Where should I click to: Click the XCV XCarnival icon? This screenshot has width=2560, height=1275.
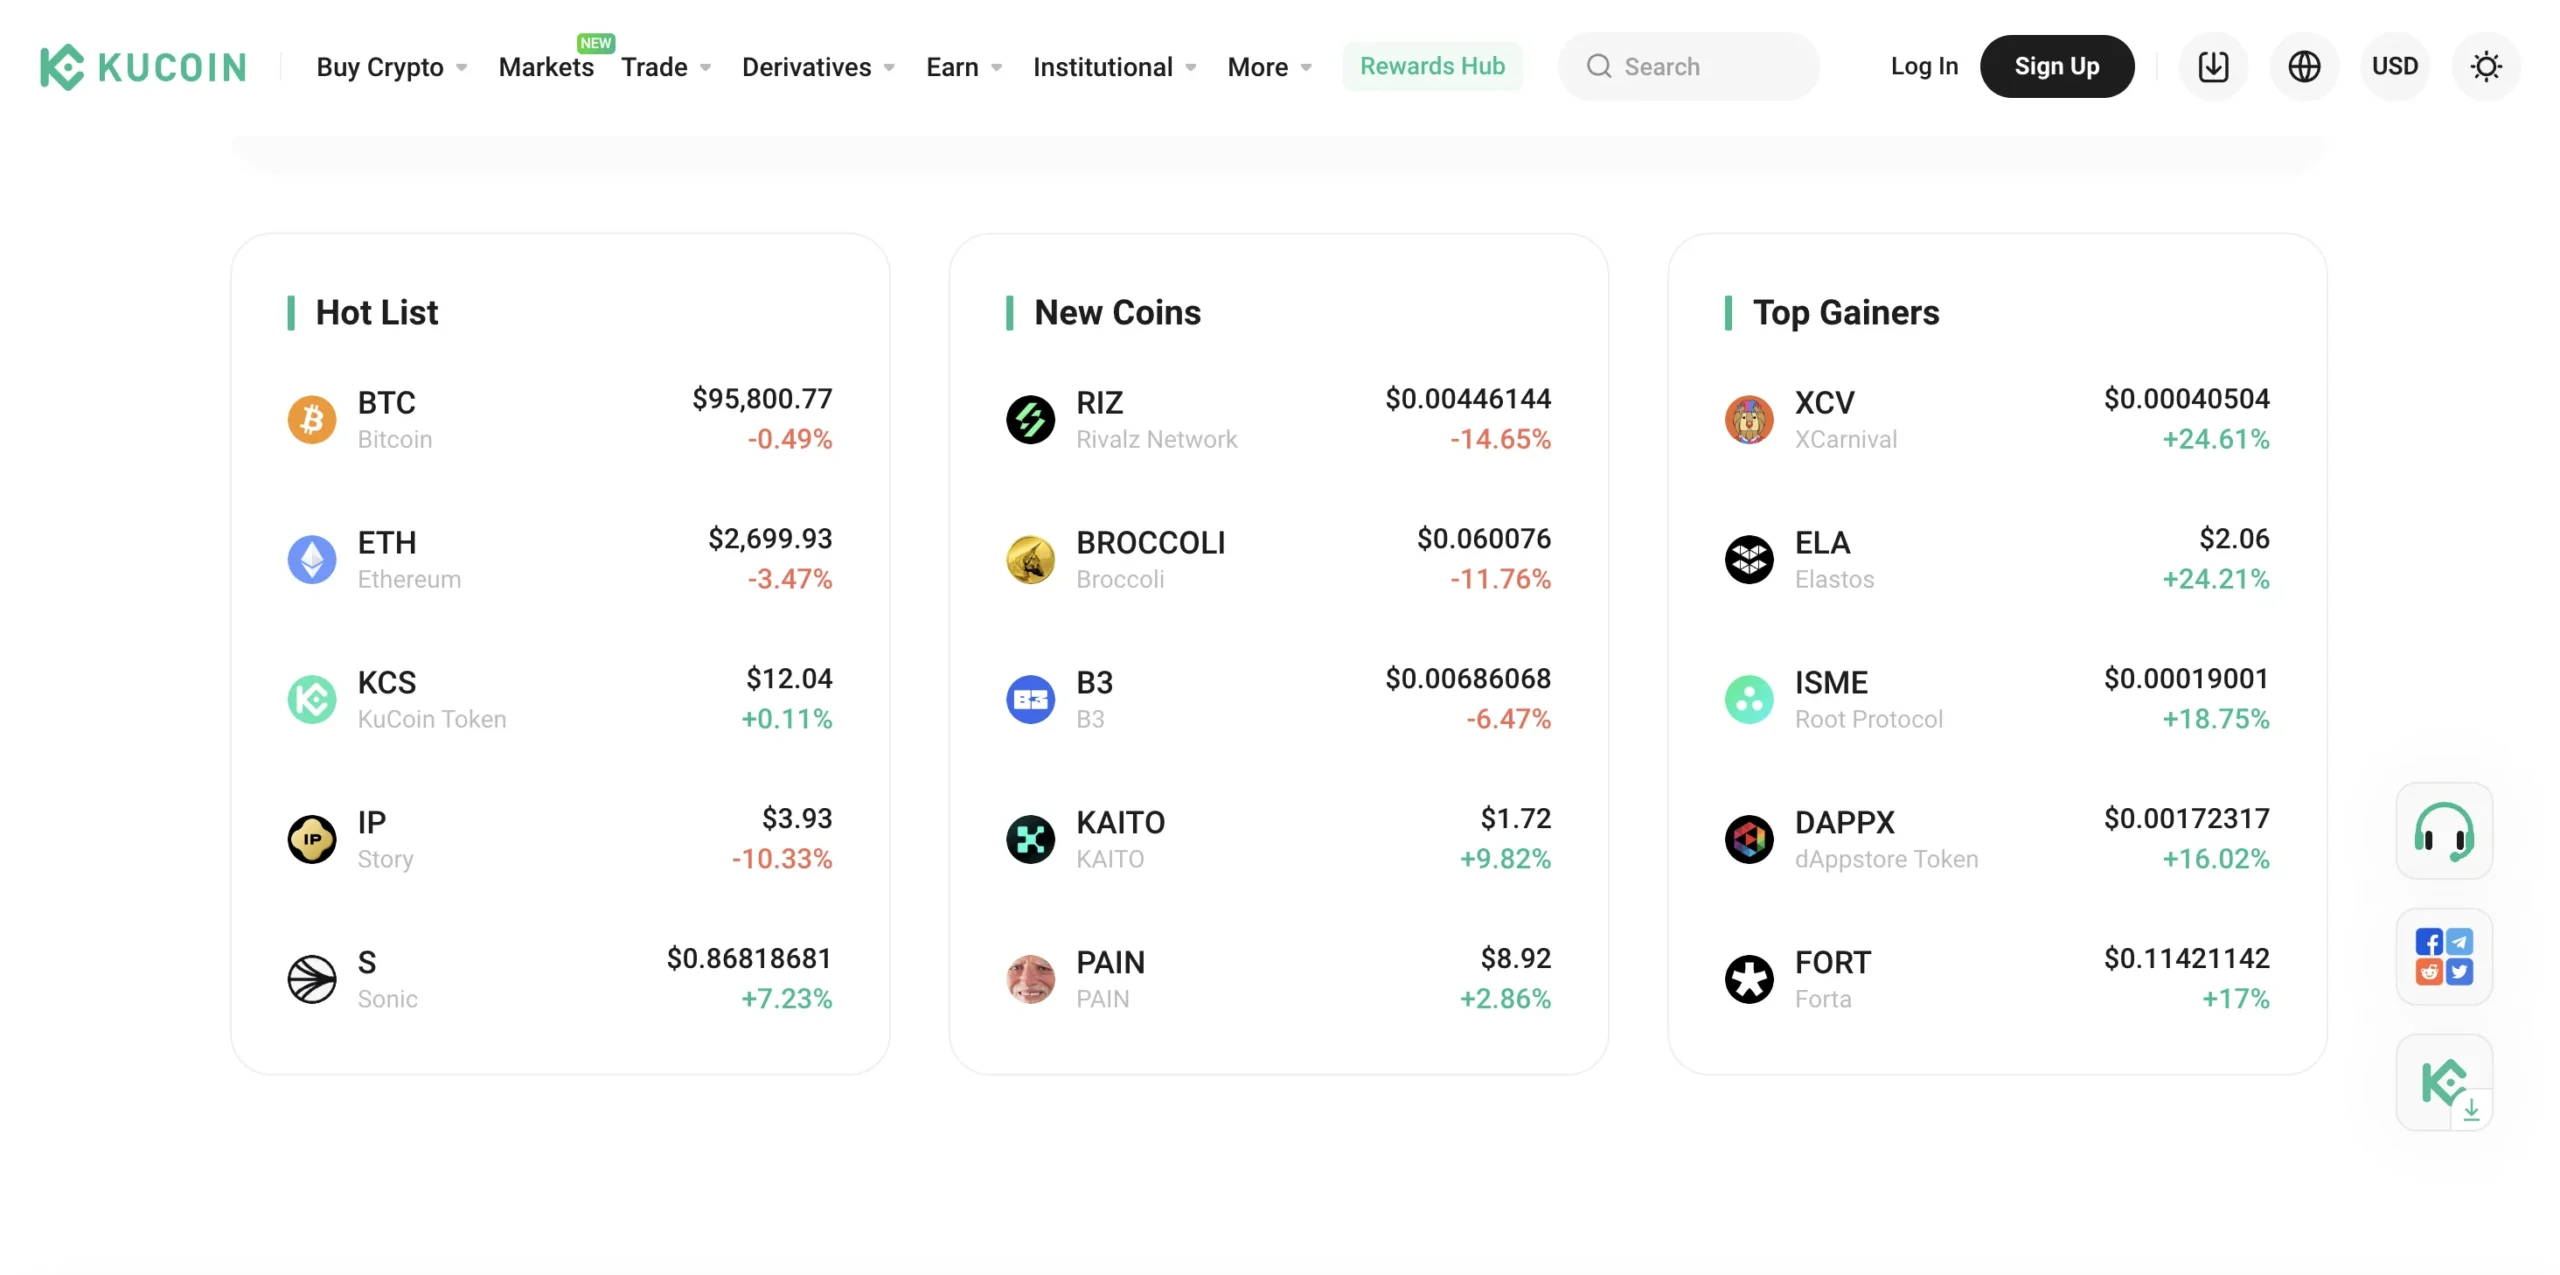(1749, 419)
